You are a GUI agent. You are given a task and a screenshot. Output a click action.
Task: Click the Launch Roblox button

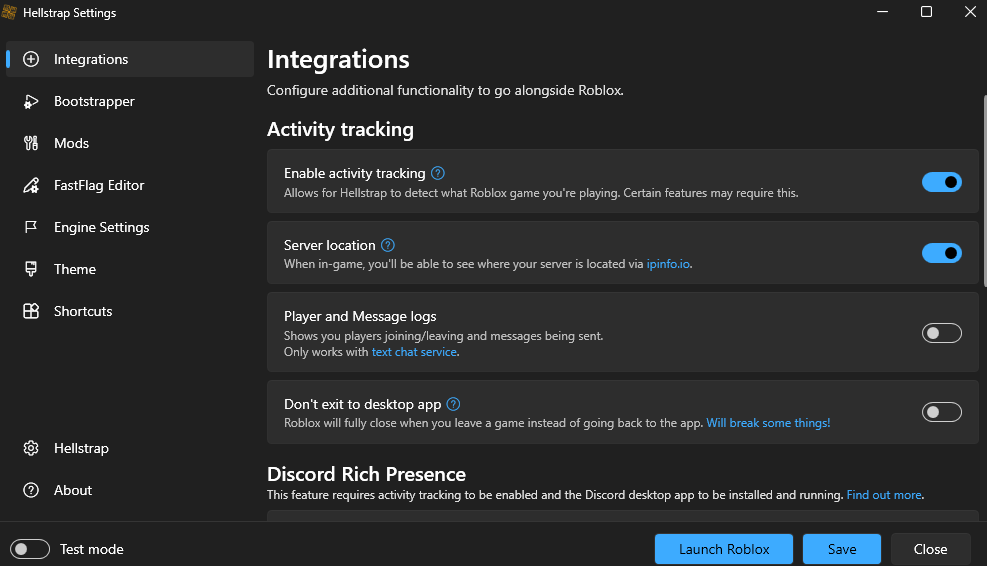tap(724, 549)
